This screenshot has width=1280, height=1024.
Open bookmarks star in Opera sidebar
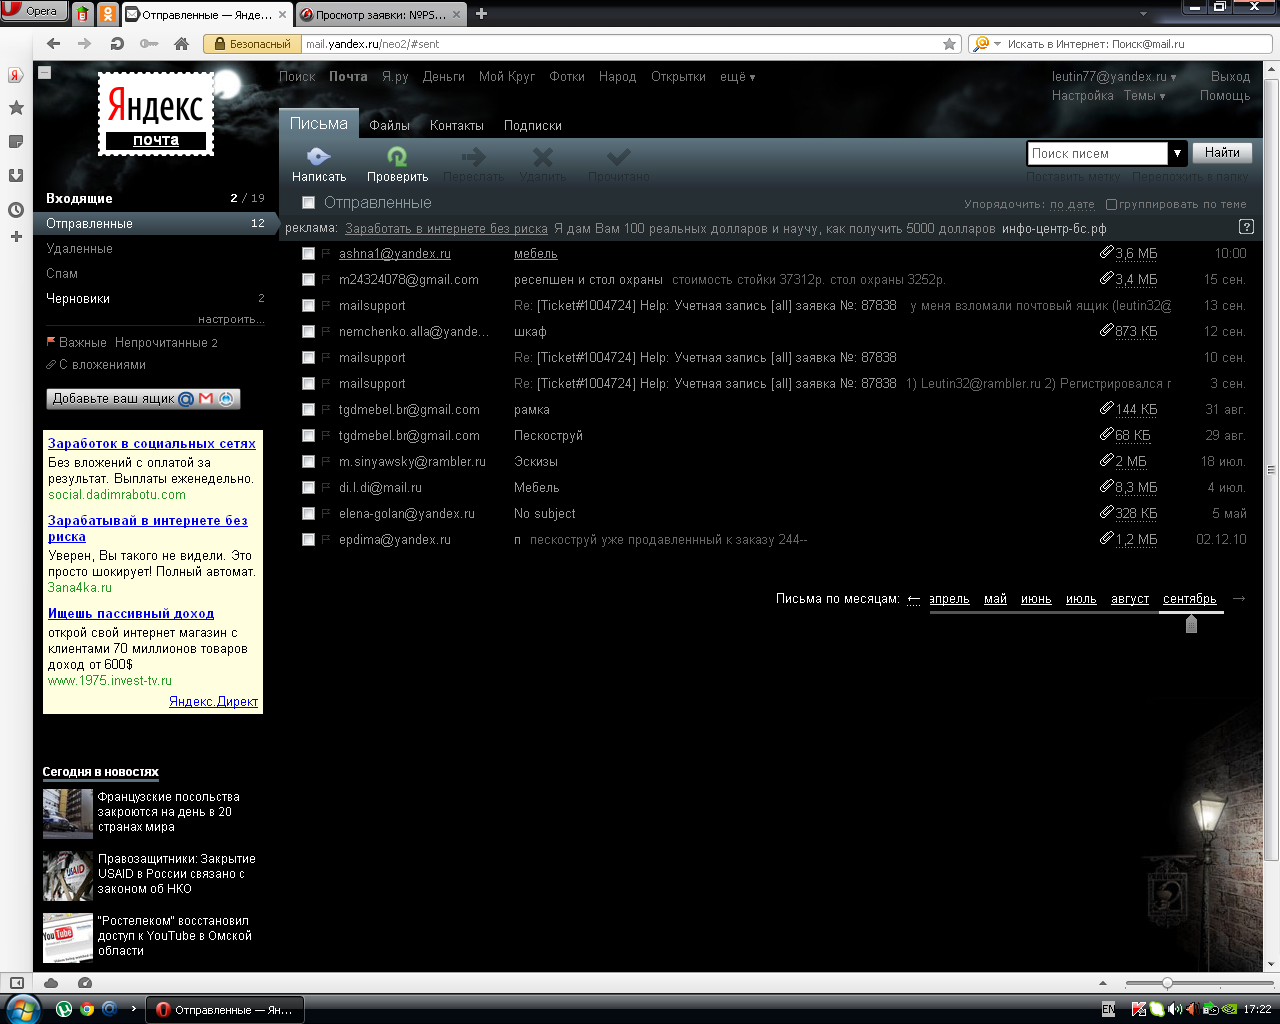(16, 108)
